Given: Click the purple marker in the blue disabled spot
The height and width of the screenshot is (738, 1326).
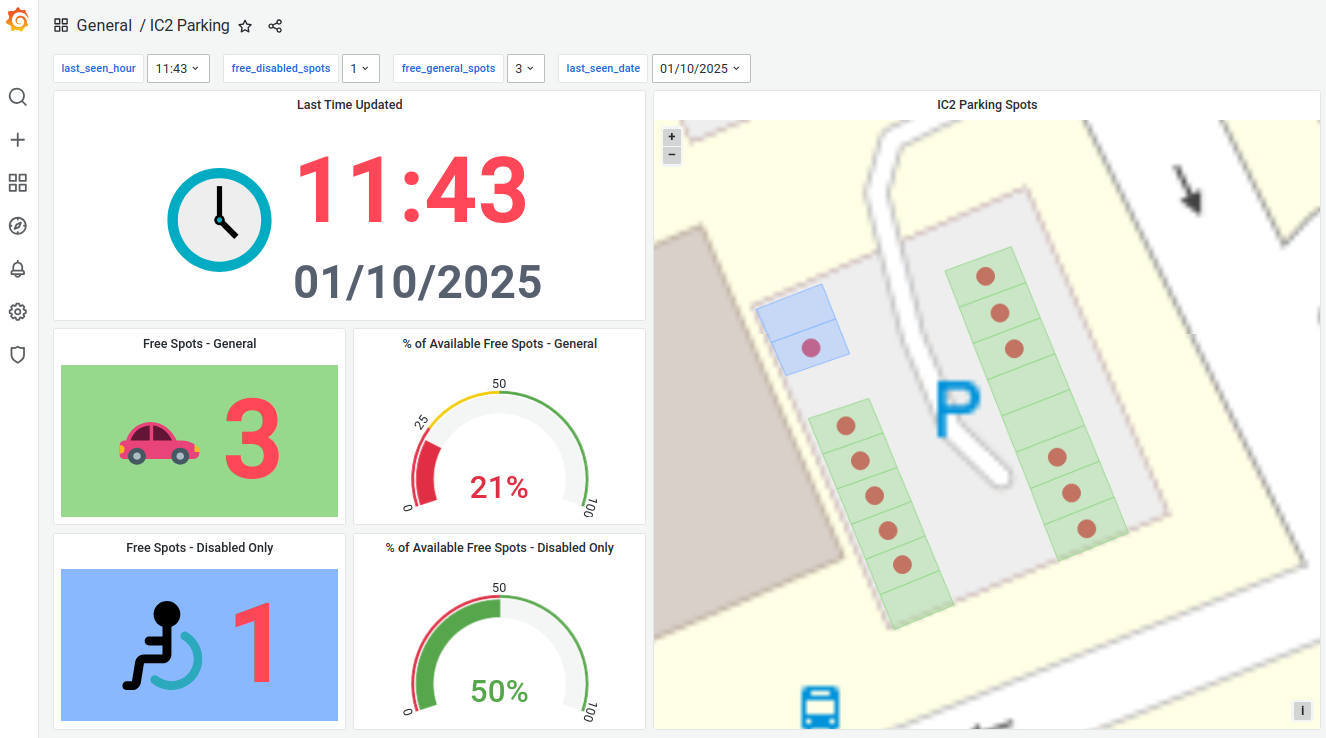Looking at the screenshot, I should click(811, 348).
